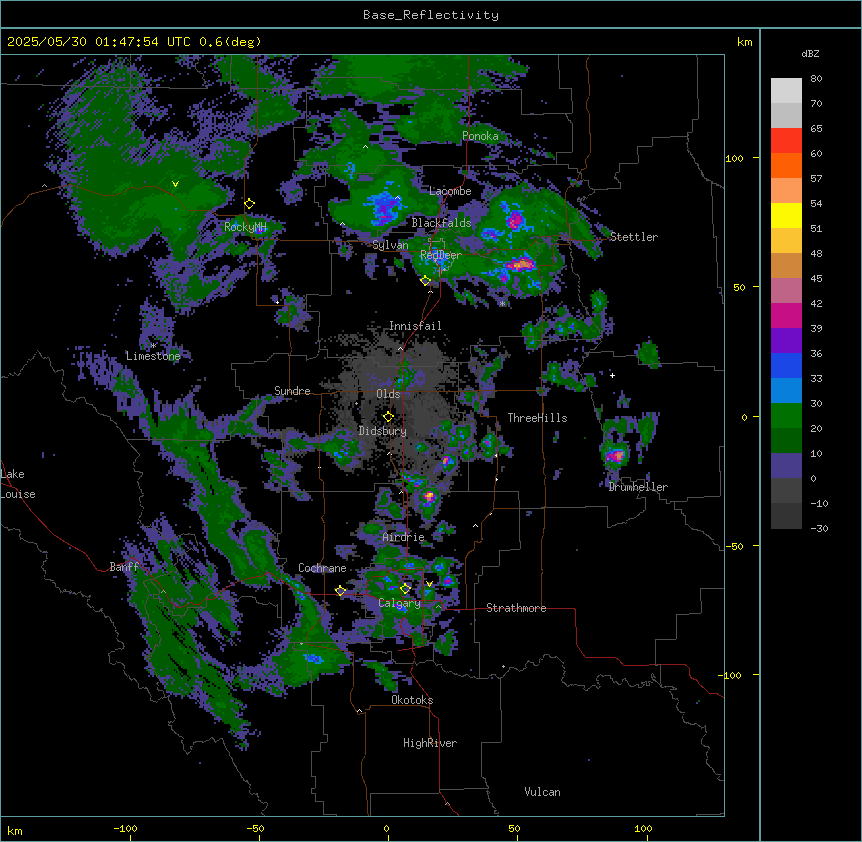Click the 100 tick on the vertical km axis
862x842 pixels.
tap(734, 158)
